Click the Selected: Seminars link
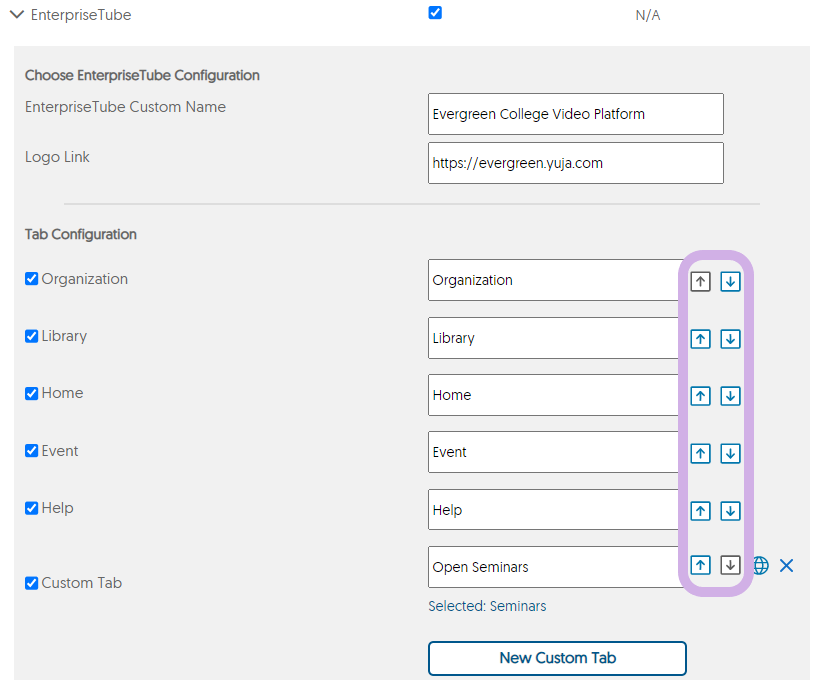Viewport: 821px width, 680px height. pyautogui.click(x=487, y=606)
